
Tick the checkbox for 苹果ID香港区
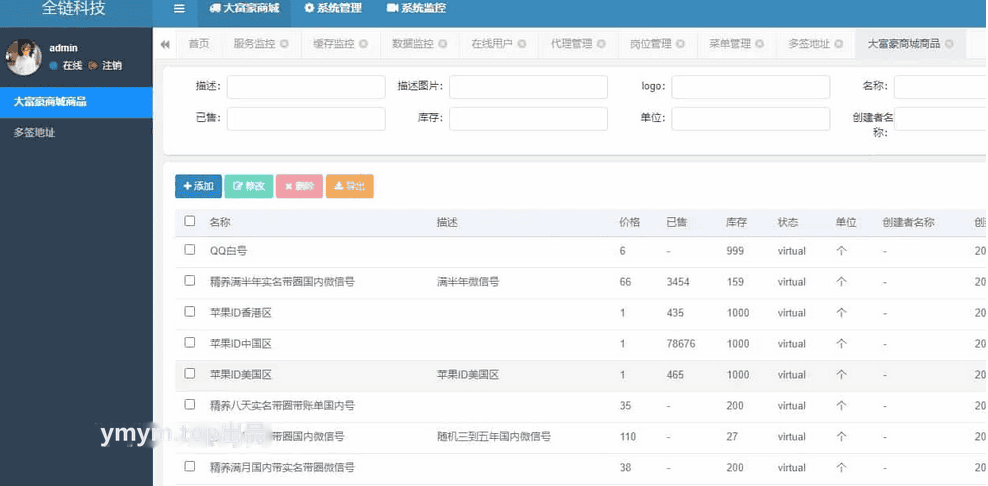190,311
